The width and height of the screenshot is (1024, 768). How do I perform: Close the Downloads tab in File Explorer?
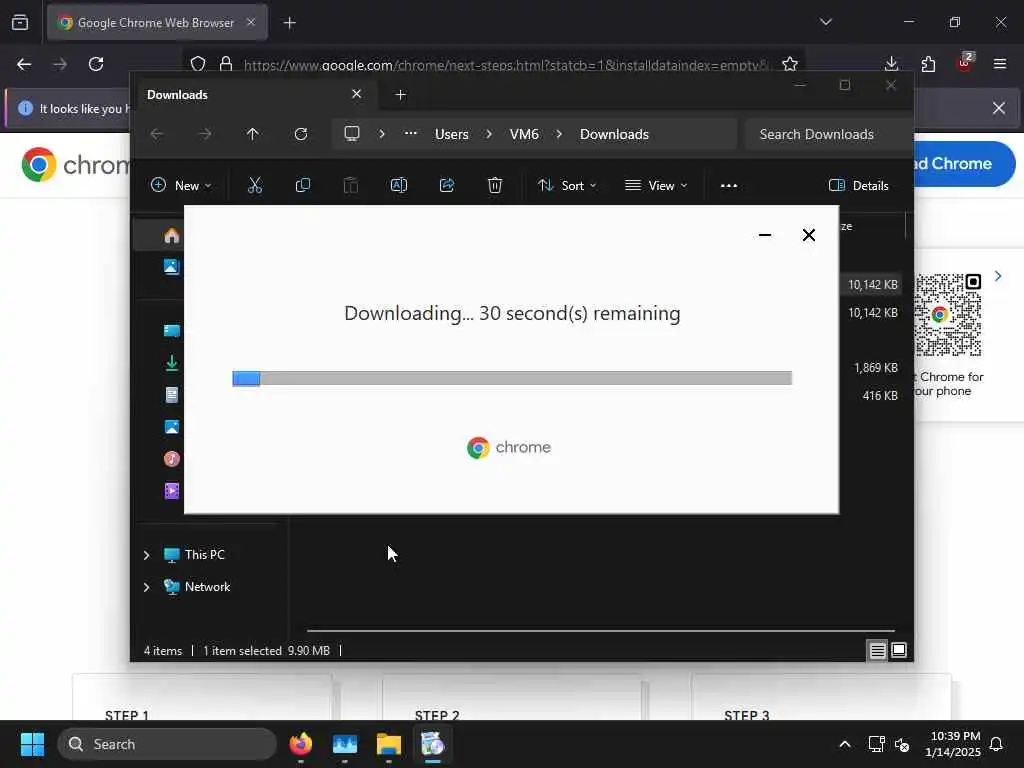357,94
